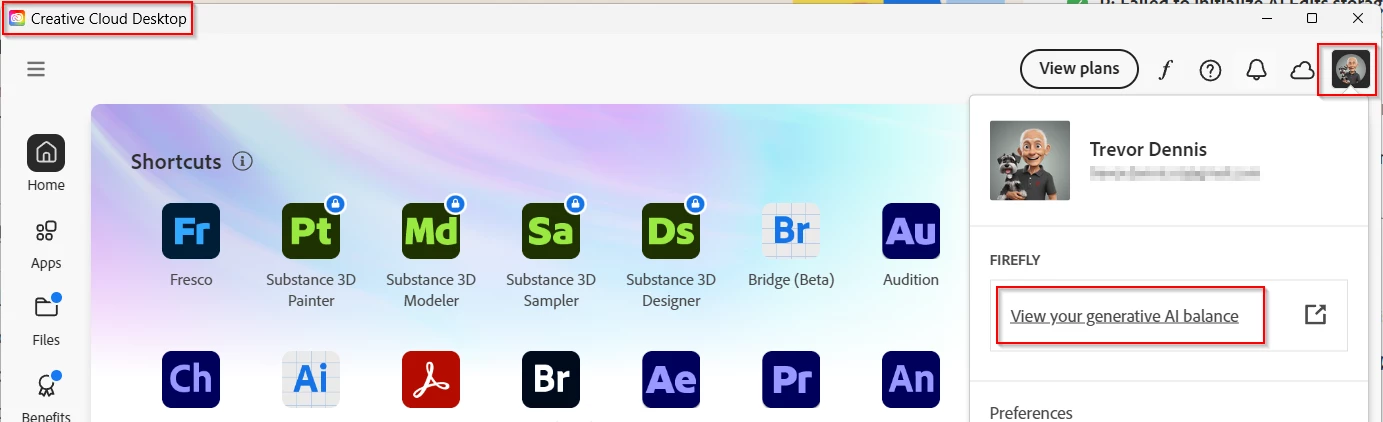Launch Bridge (Beta) shortcut
This screenshot has height=422, width=1383.
[x=791, y=231]
